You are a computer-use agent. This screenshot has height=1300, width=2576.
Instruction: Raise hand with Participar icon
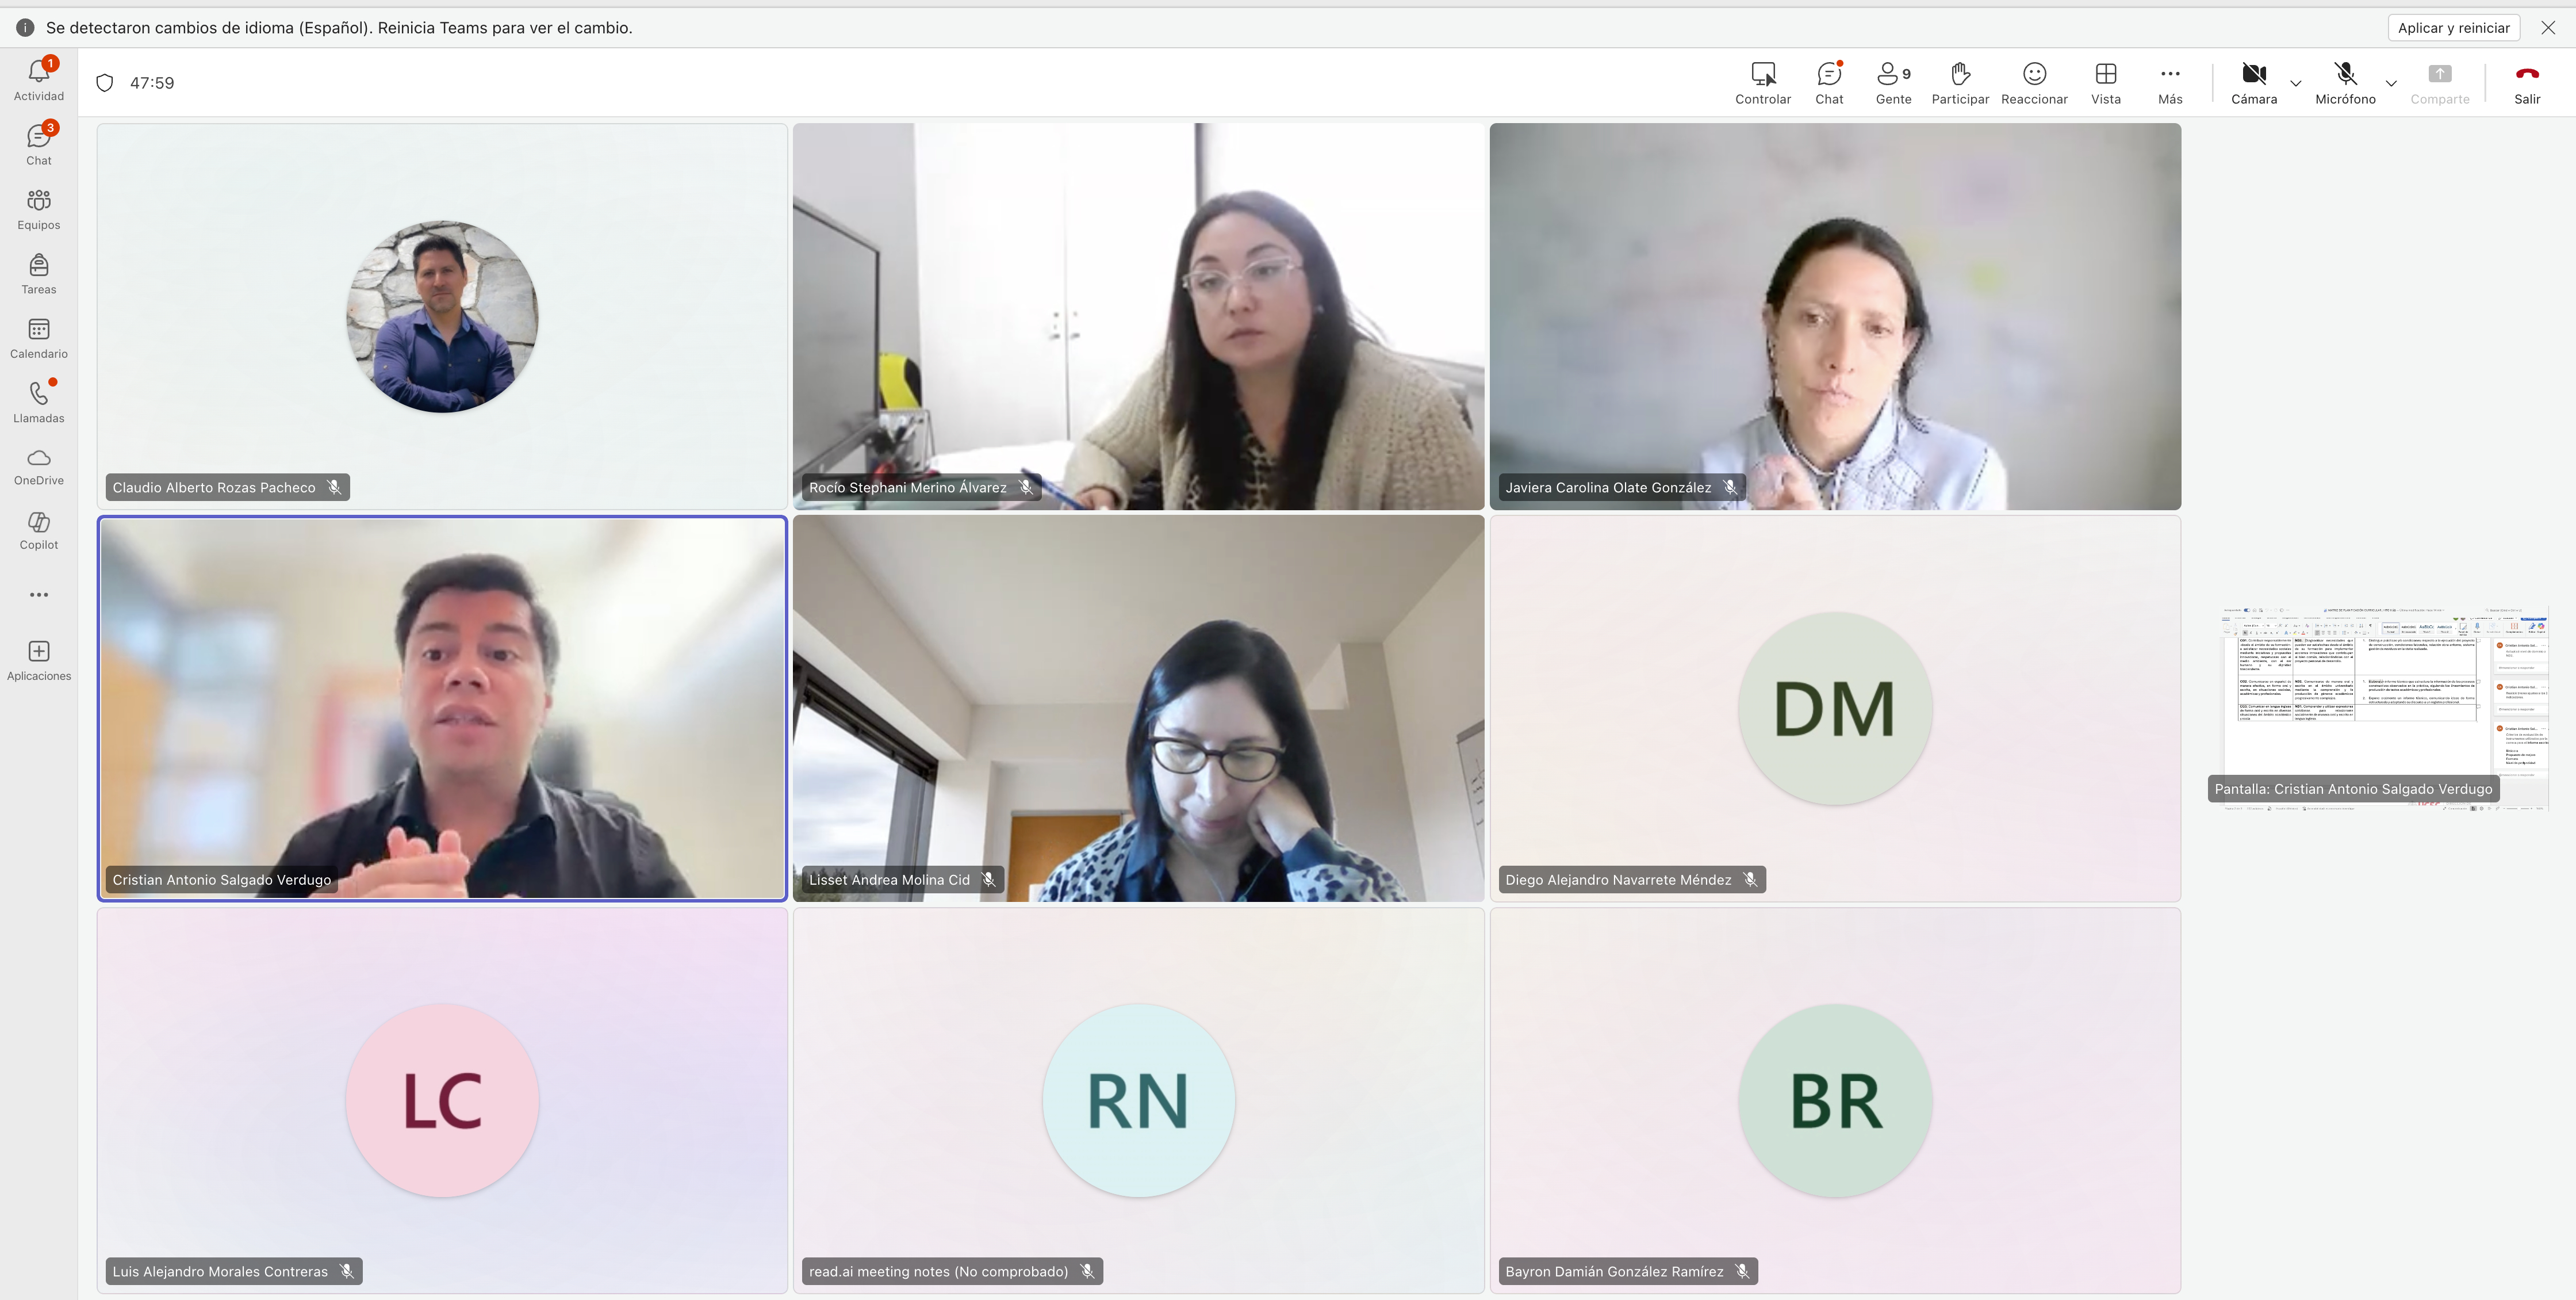(1960, 74)
